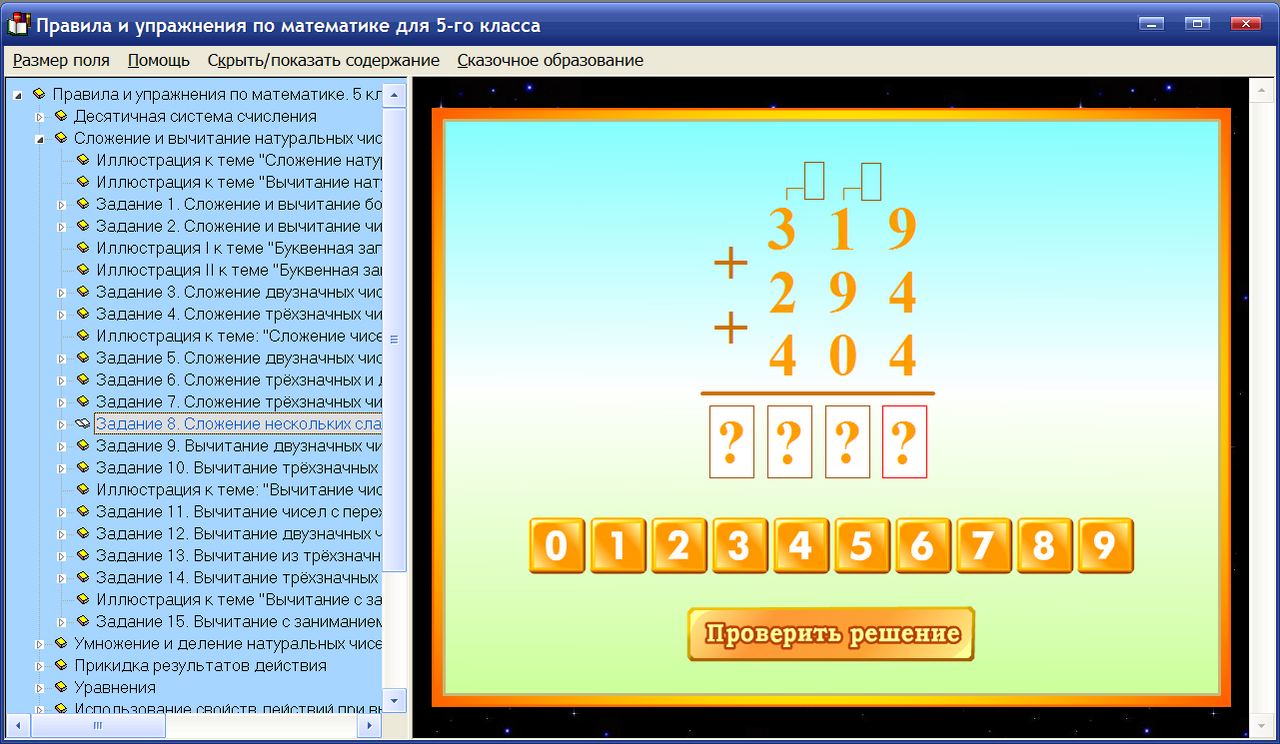Click the orange digit 4 tile
Image resolution: width=1280 pixels, height=744 pixels.
[x=802, y=546]
